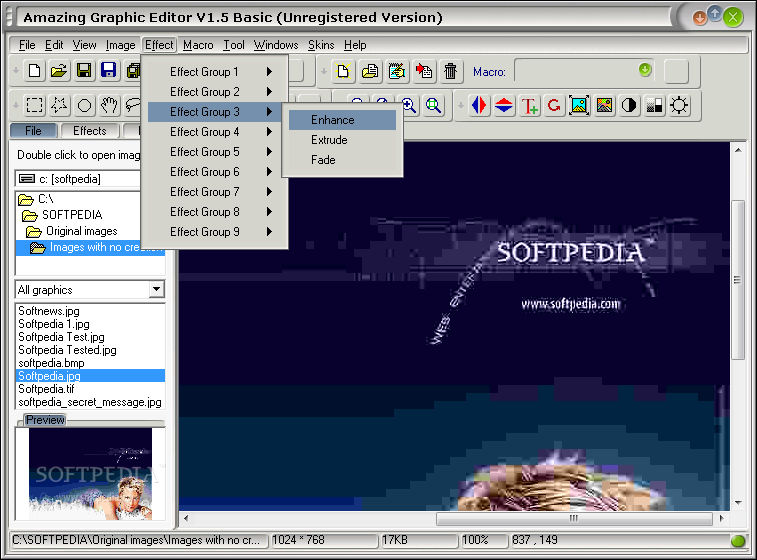Image resolution: width=757 pixels, height=560 pixels.
Task: Click the green status indicator in status bar
Action: coord(738,541)
